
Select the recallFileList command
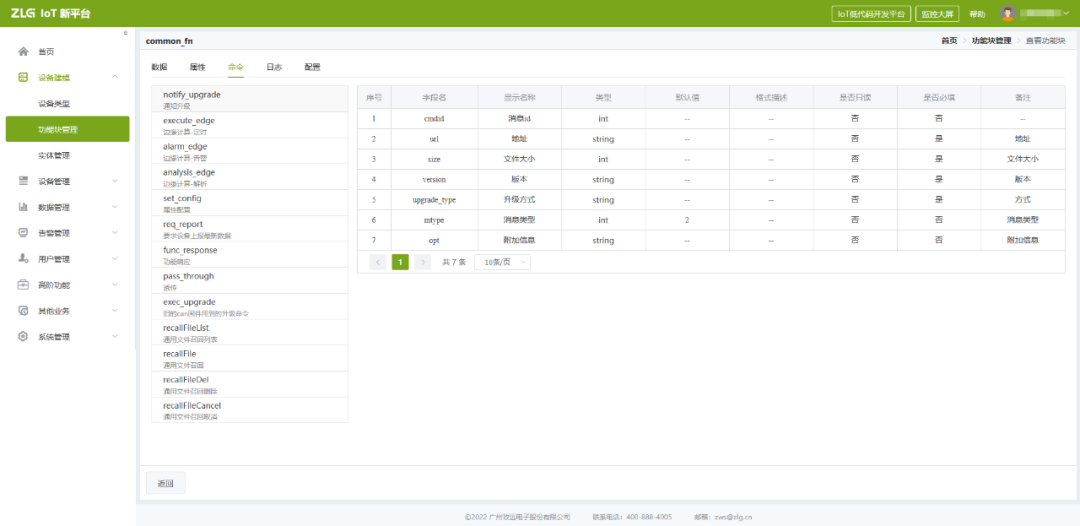(250, 333)
